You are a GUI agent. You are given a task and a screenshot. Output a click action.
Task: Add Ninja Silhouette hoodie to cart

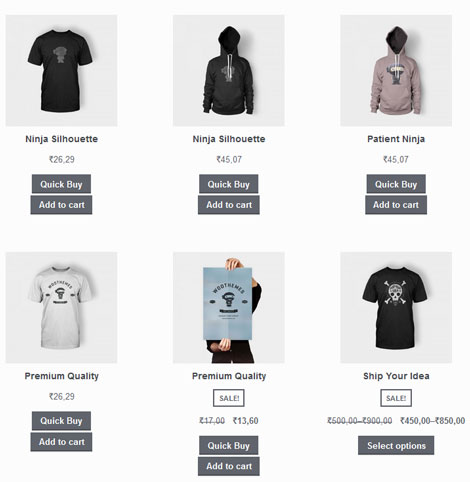pos(229,205)
